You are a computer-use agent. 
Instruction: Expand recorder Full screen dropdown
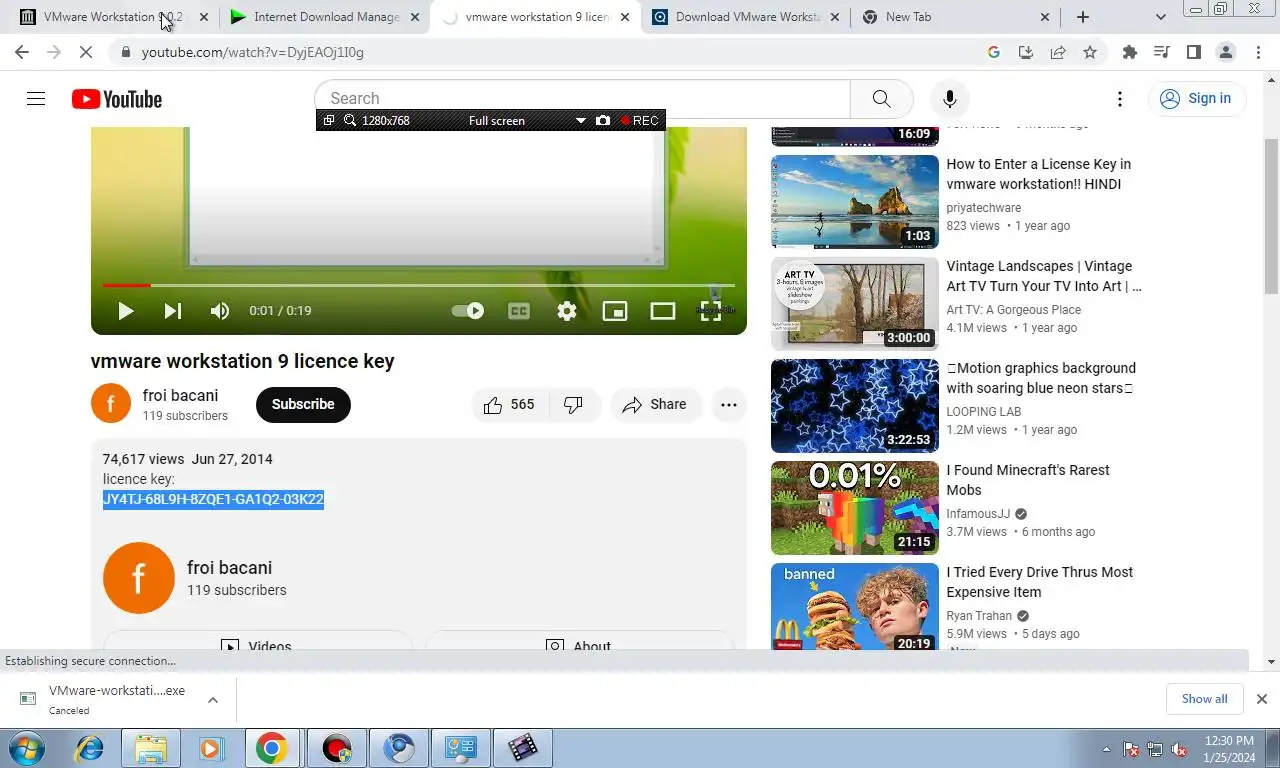(580, 121)
